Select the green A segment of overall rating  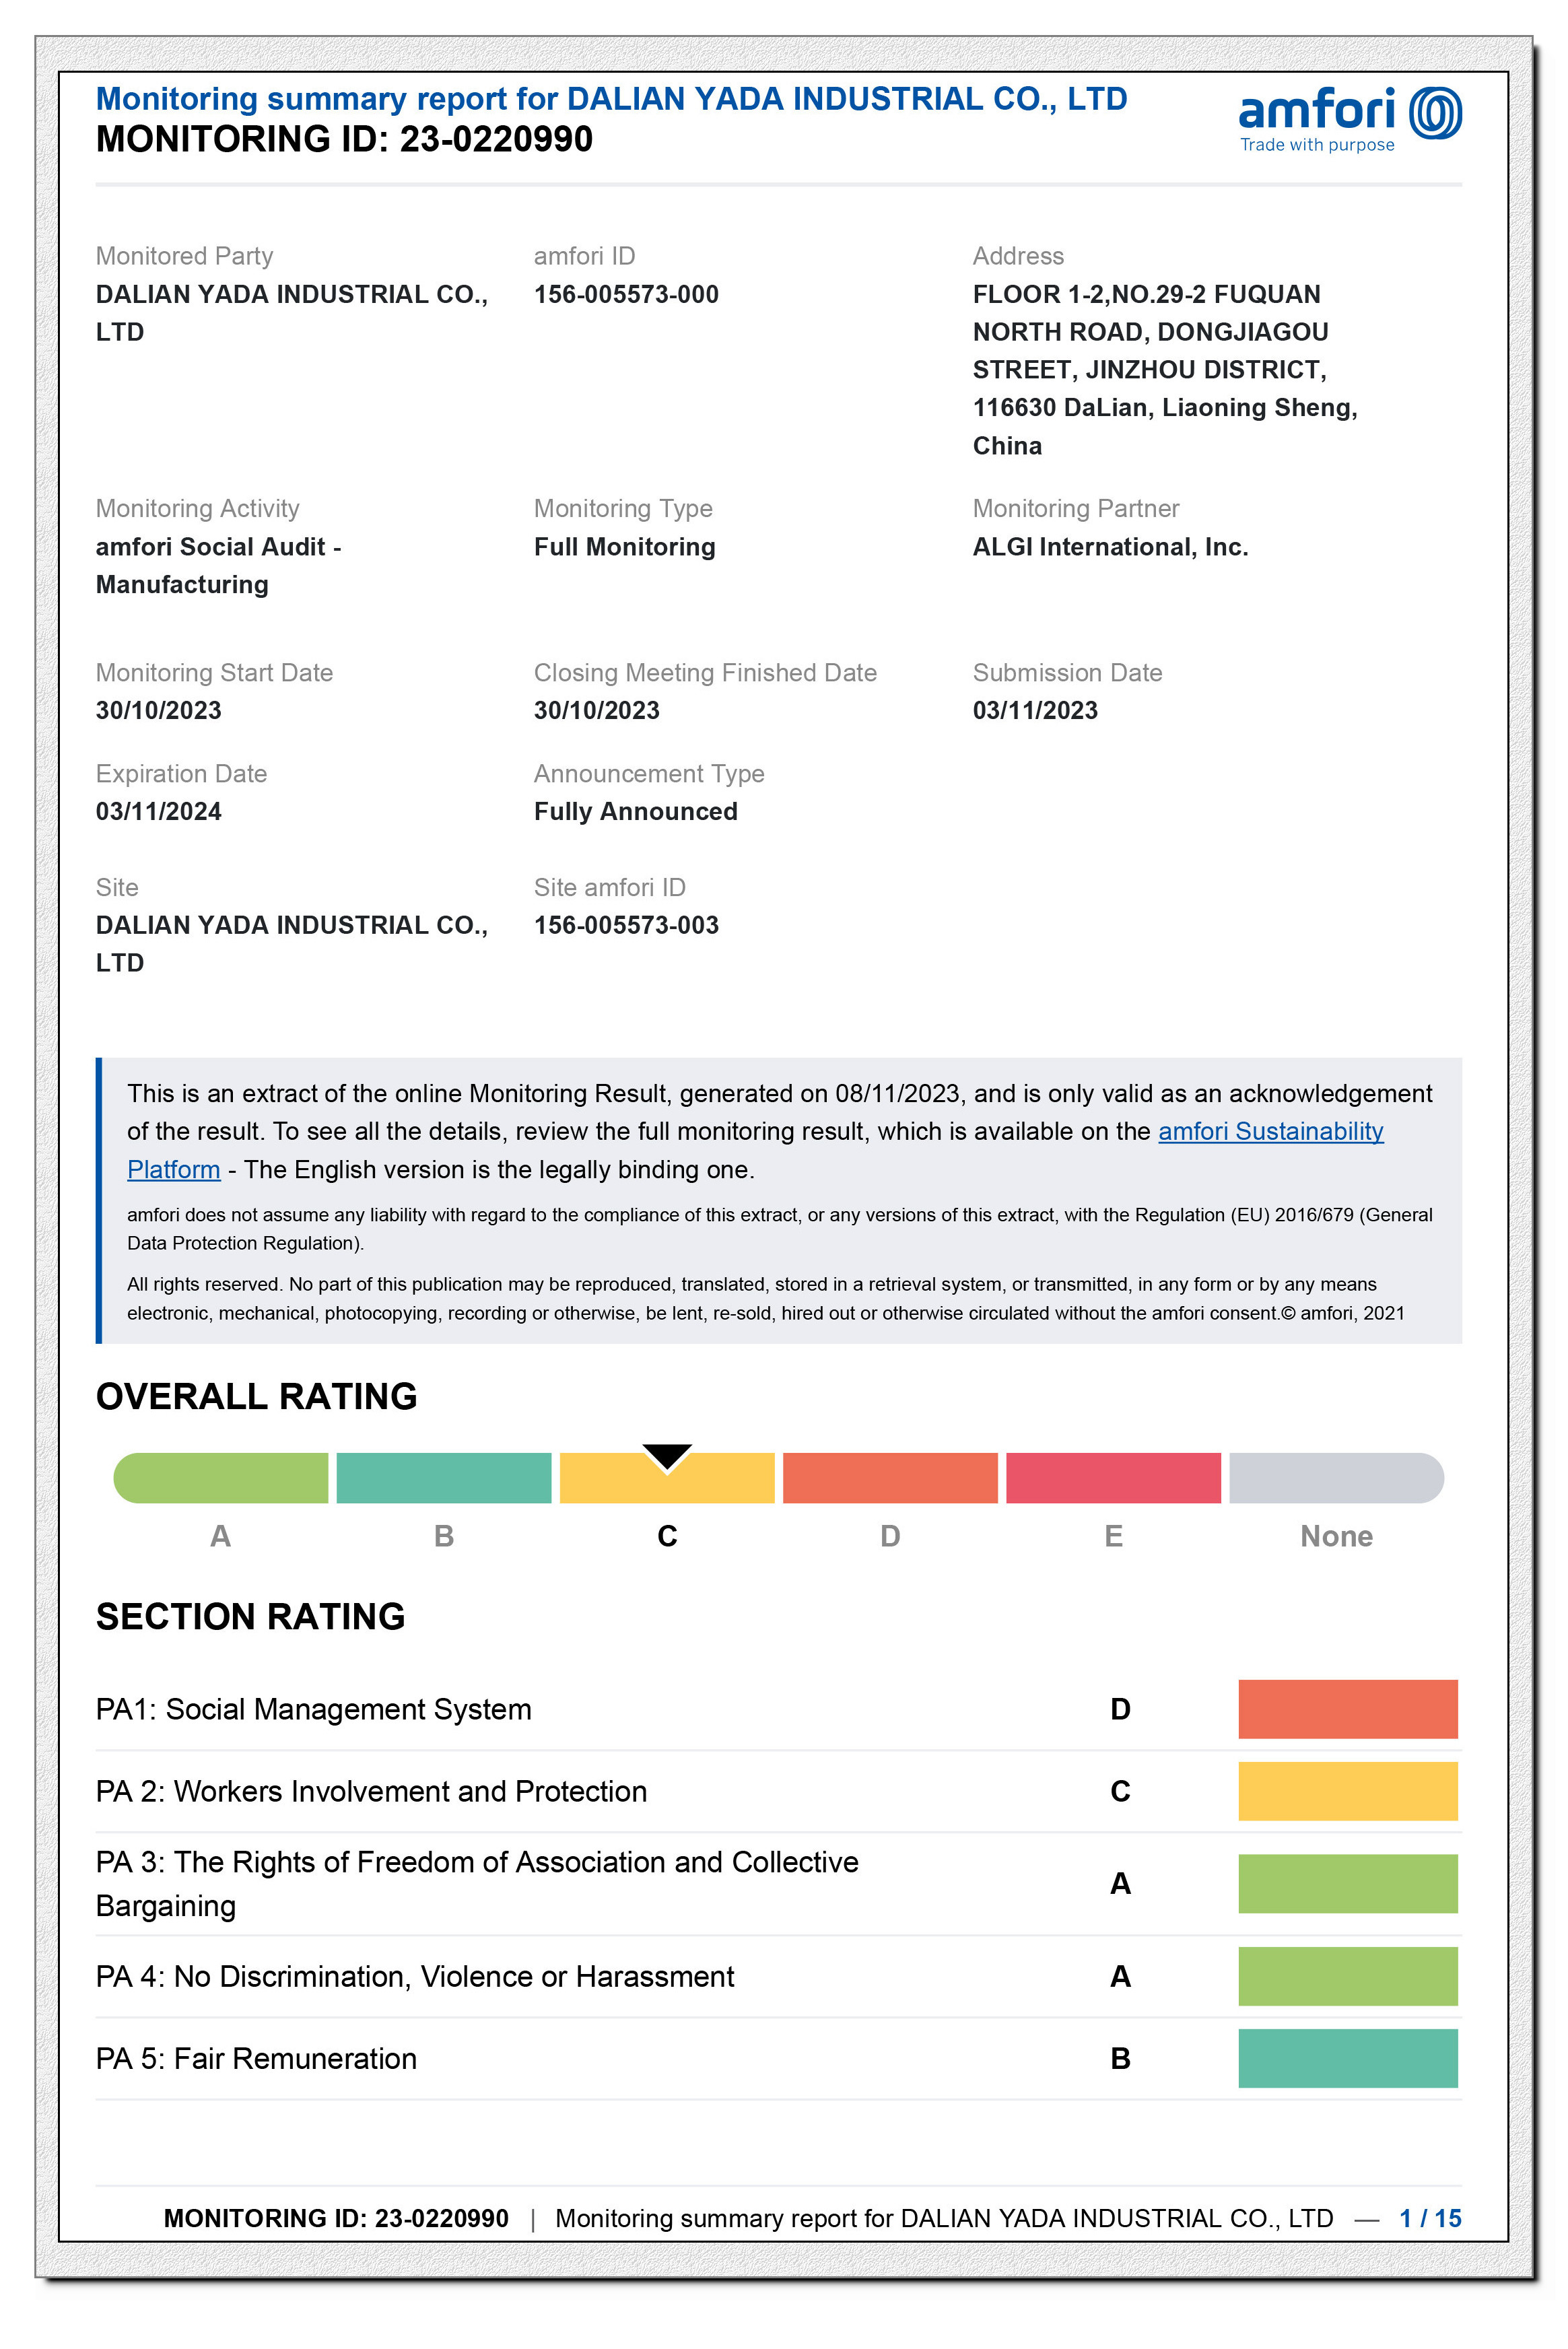pyautogui.click(x=221, y=1478)
